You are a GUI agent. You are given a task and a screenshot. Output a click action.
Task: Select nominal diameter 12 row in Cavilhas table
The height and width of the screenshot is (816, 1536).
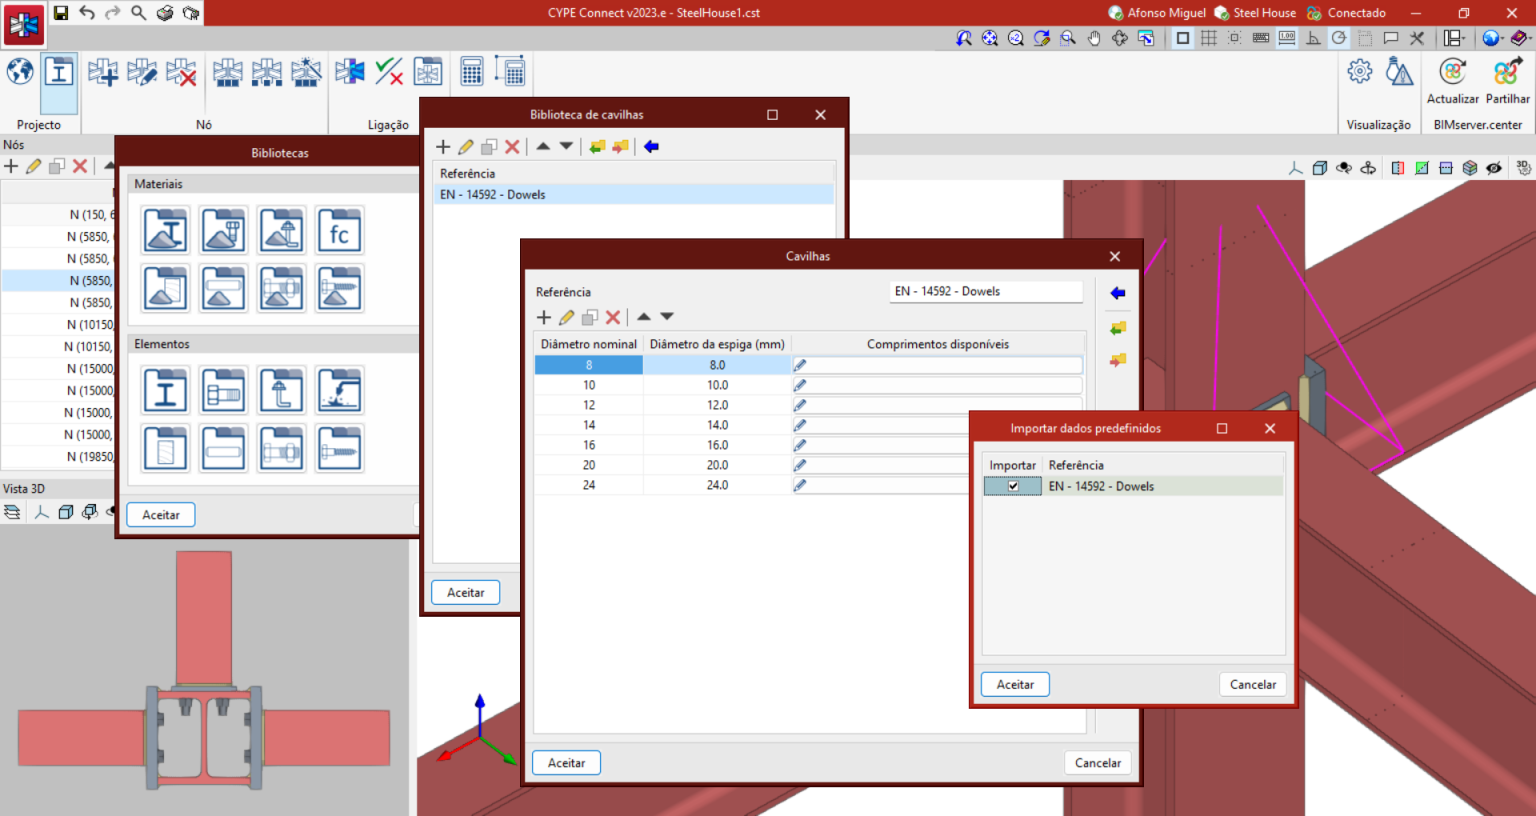[589, 405]
